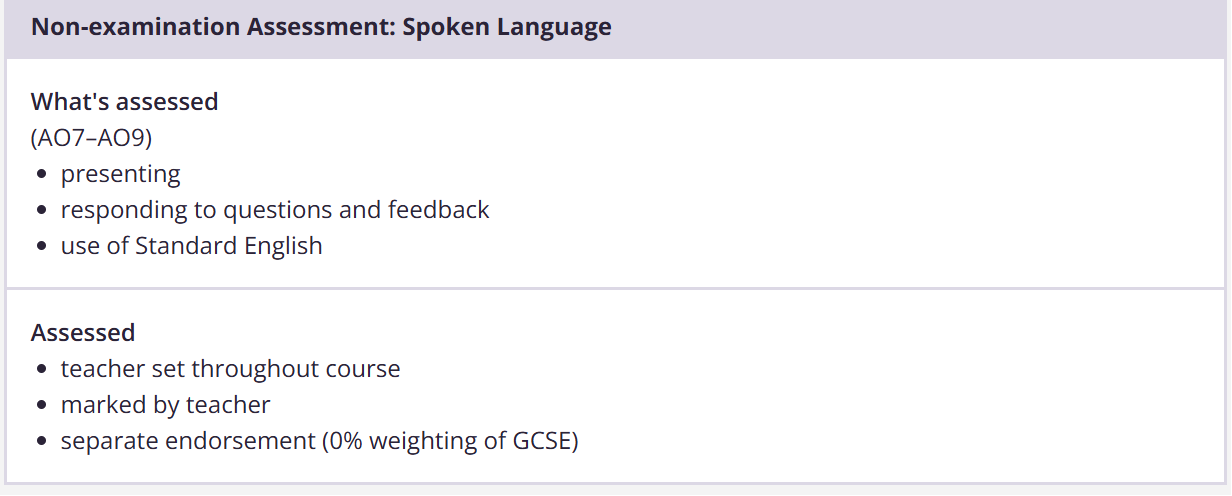Click the bullet before separate endorsement

[41, 442]
